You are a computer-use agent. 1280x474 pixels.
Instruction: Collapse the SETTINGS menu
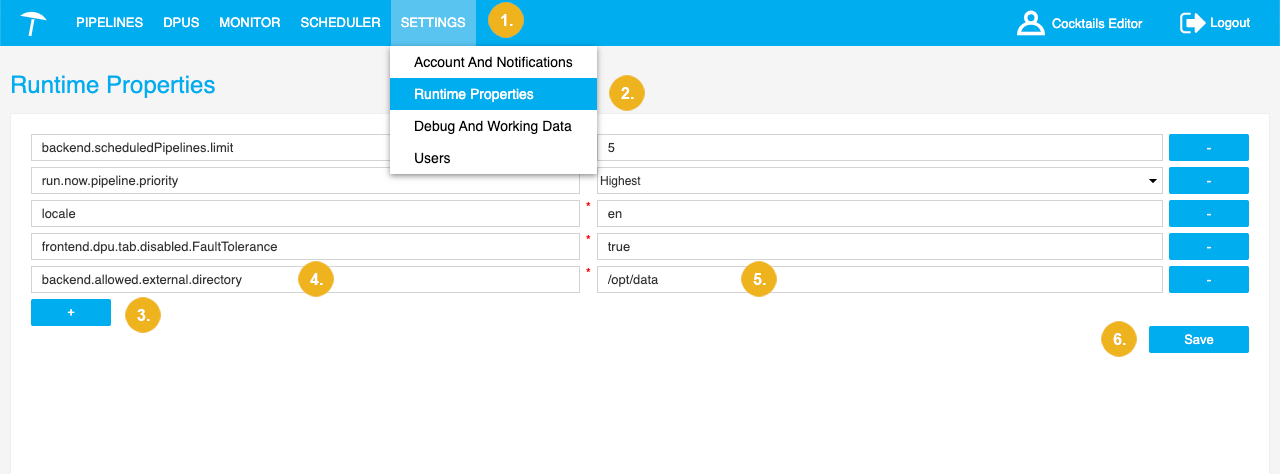pyautogui.click(x=433, y=23)
